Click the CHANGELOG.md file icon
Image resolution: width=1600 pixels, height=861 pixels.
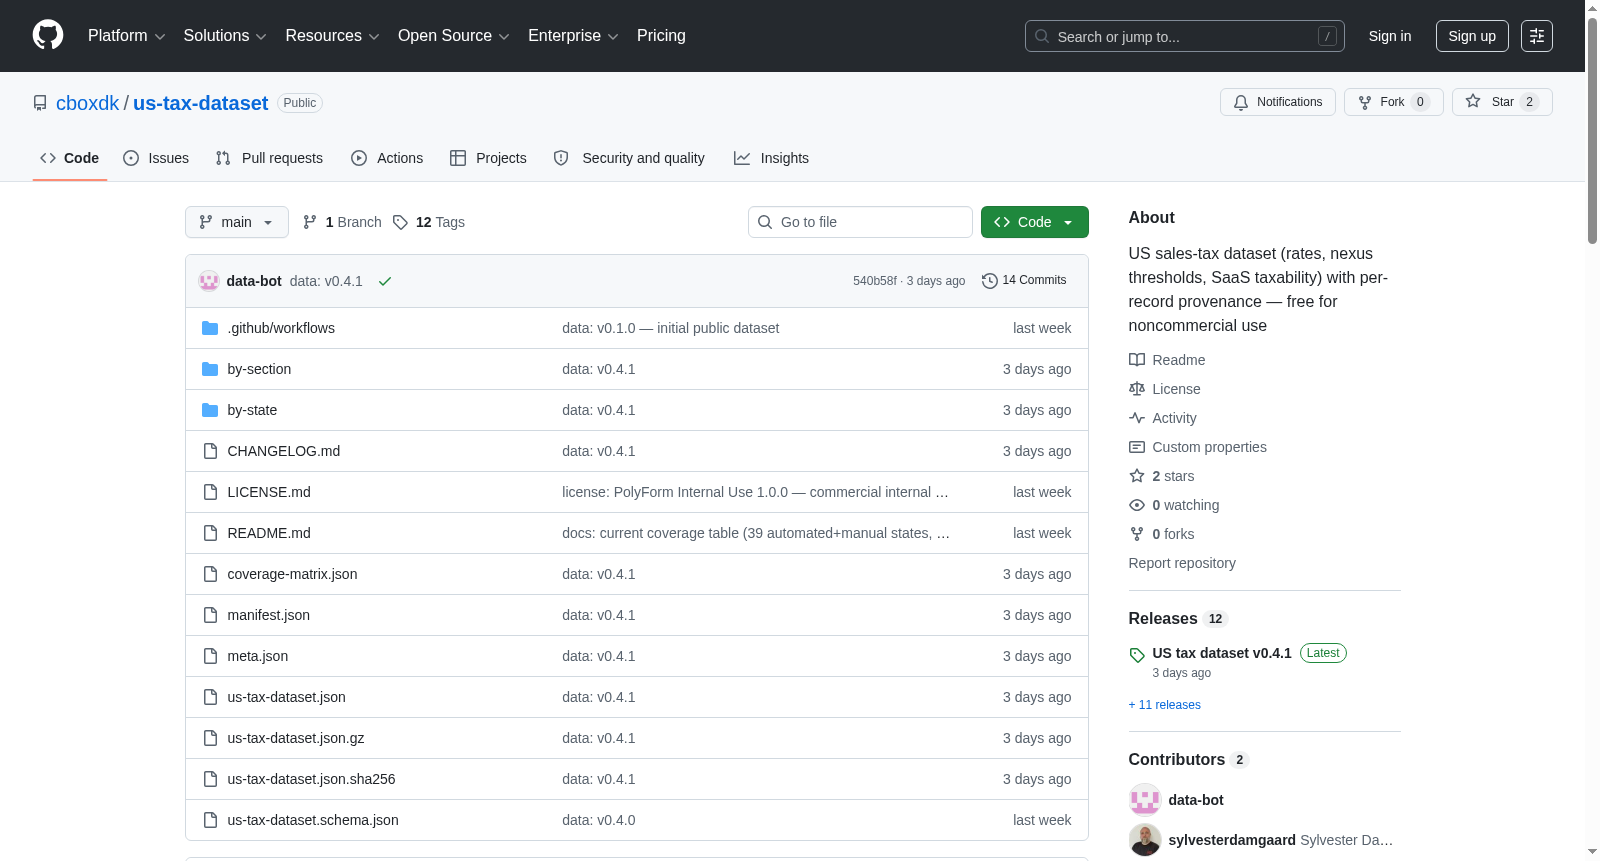[x=210, y=451]
